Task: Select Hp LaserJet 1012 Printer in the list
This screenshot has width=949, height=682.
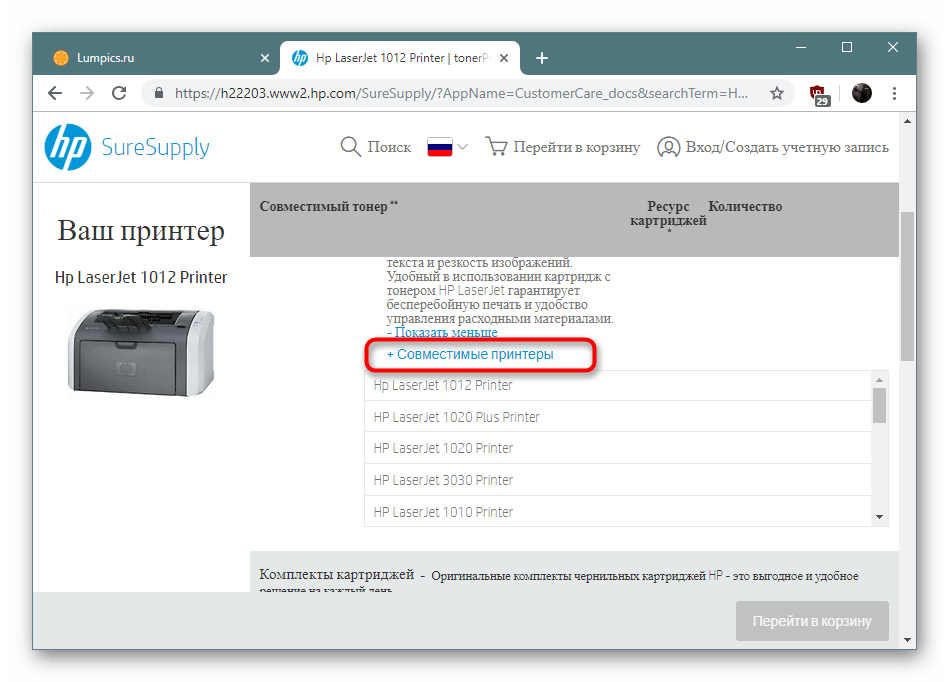Action: pos(617,385)
